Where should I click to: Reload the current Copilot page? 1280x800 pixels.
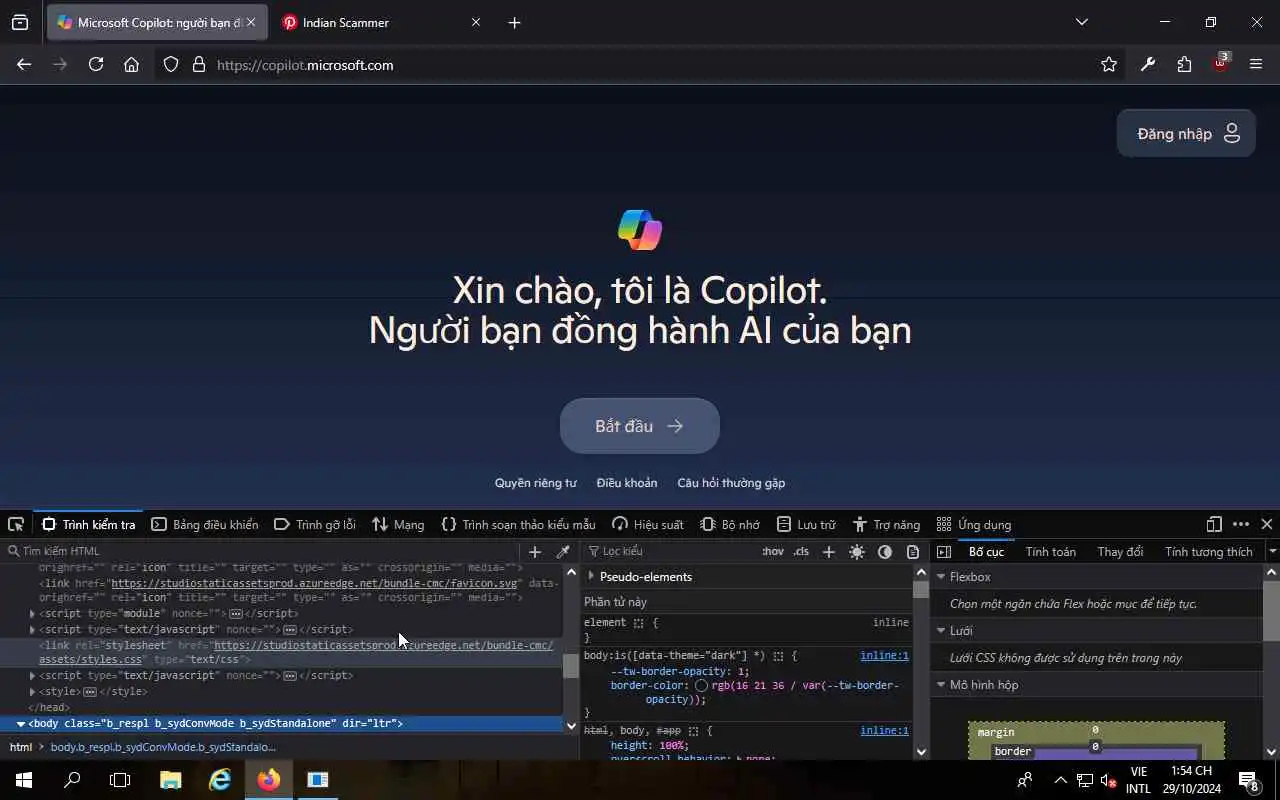tap(96, 64)
